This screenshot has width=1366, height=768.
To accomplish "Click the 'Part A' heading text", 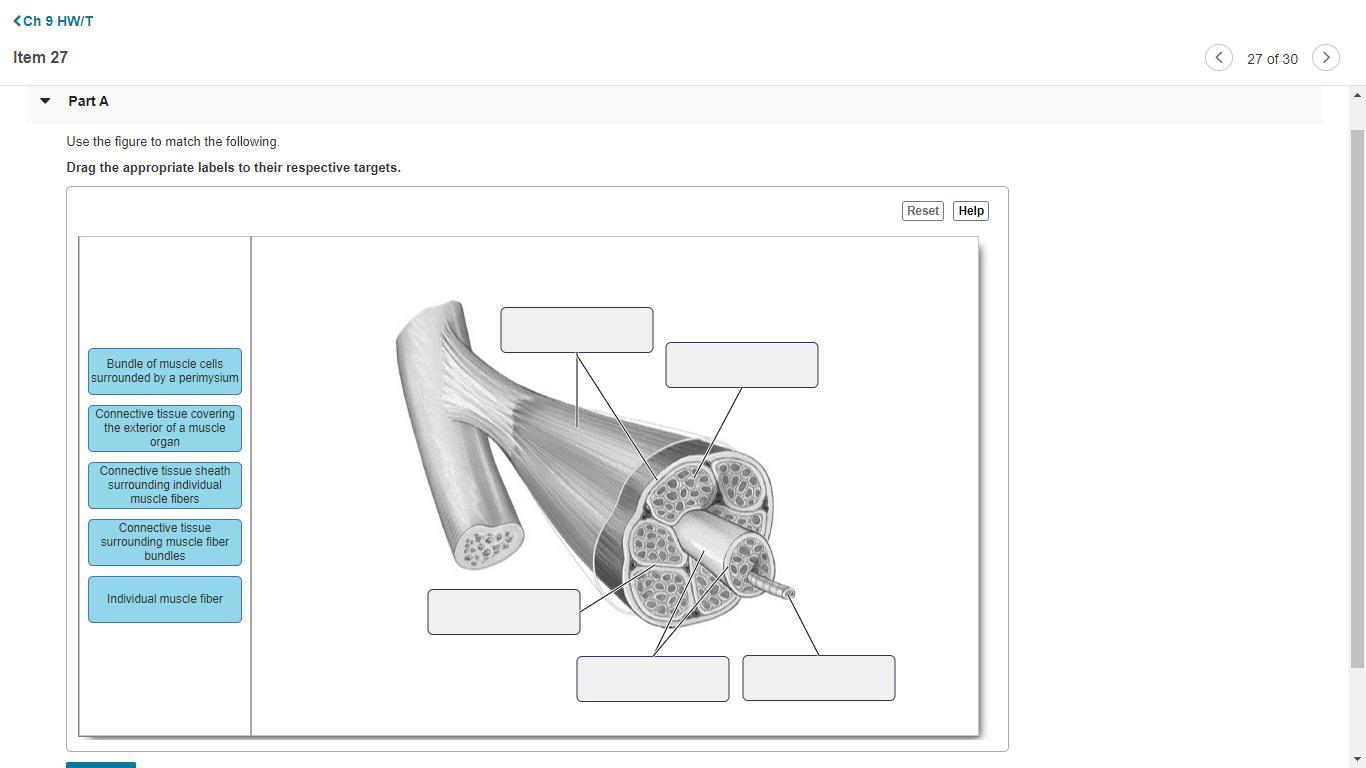I will point(88,101).
